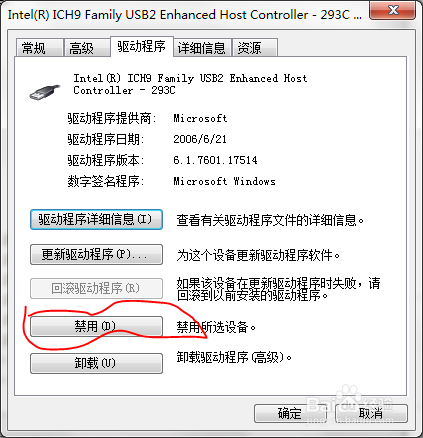
Task: Click the driver version 6.1.7601.17514
Action: click(x=215, y=160)
